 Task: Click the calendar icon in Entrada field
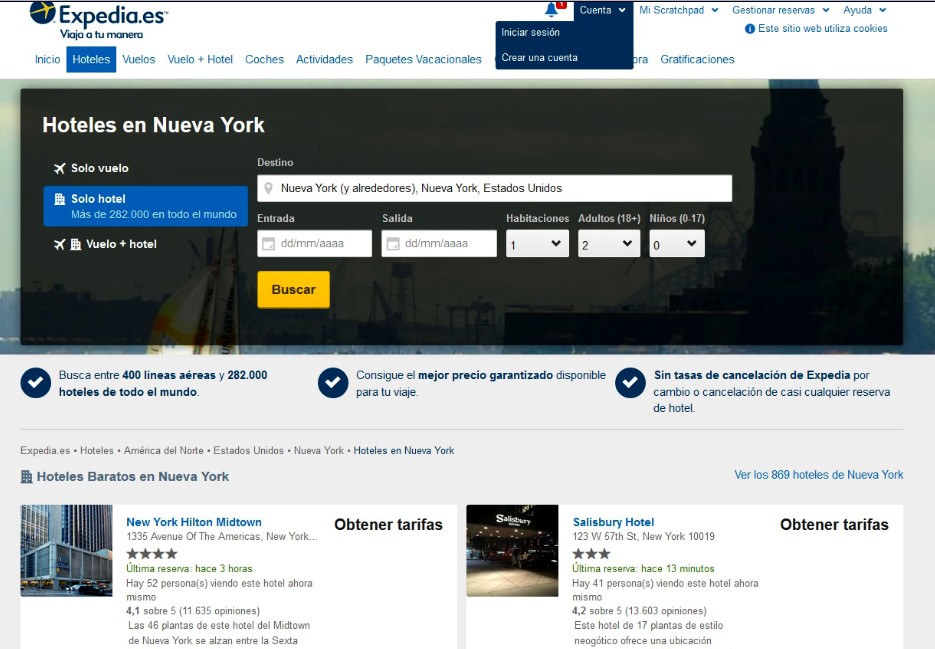(268, 244)
